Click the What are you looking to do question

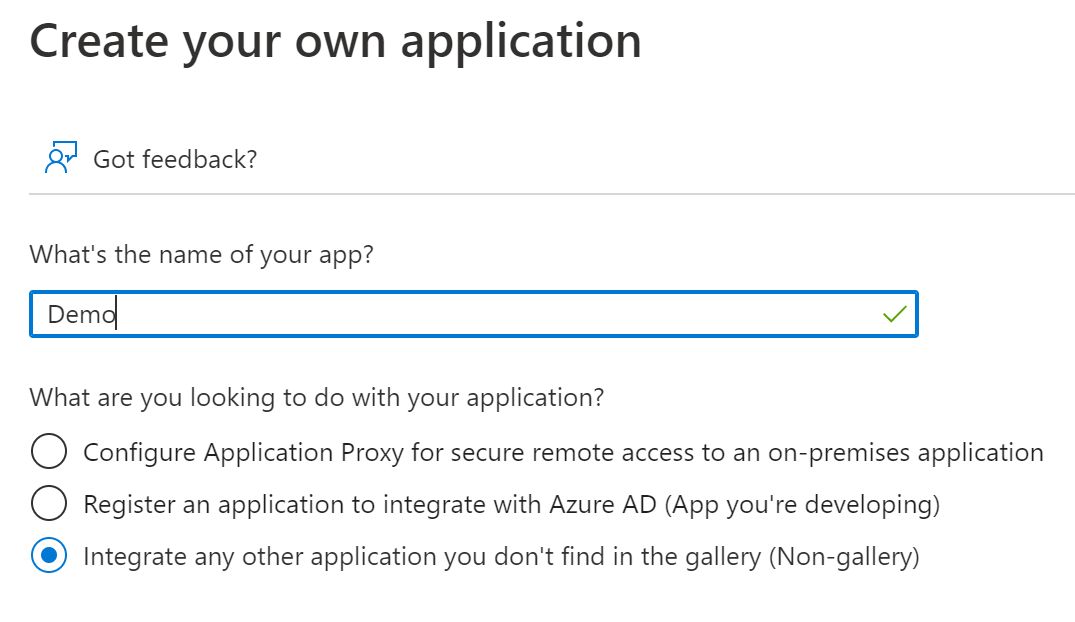(x=317, y=397)
